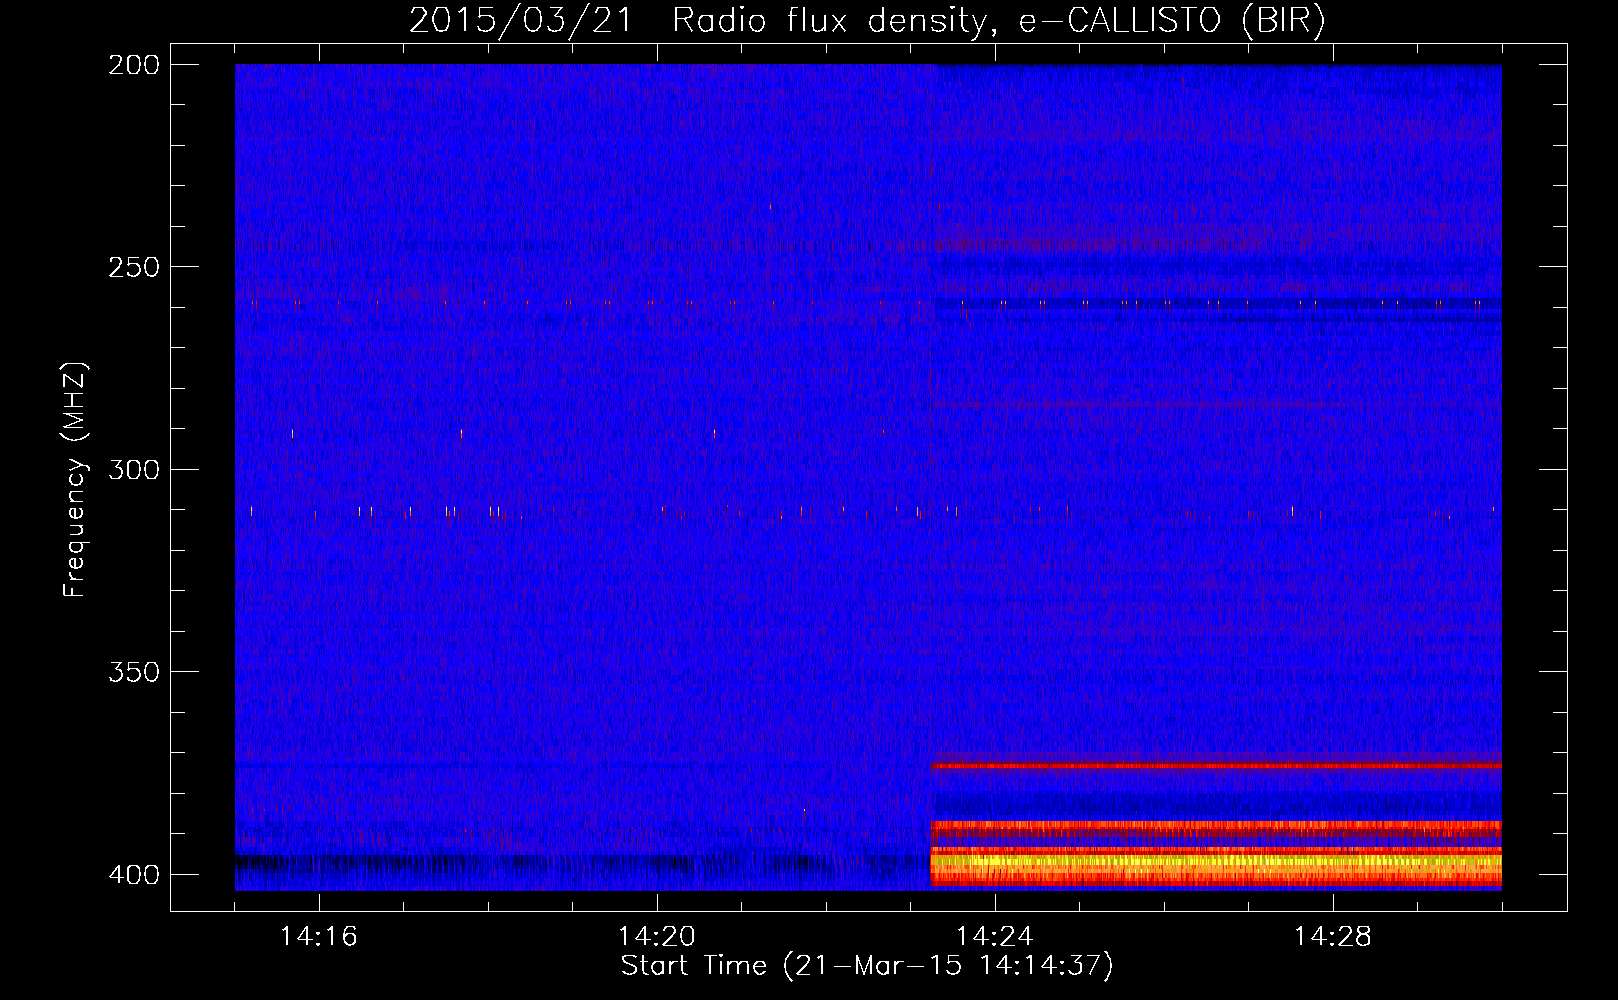Click the 'Start Time (21-Mar-15 14:14:37)' label

867,966
